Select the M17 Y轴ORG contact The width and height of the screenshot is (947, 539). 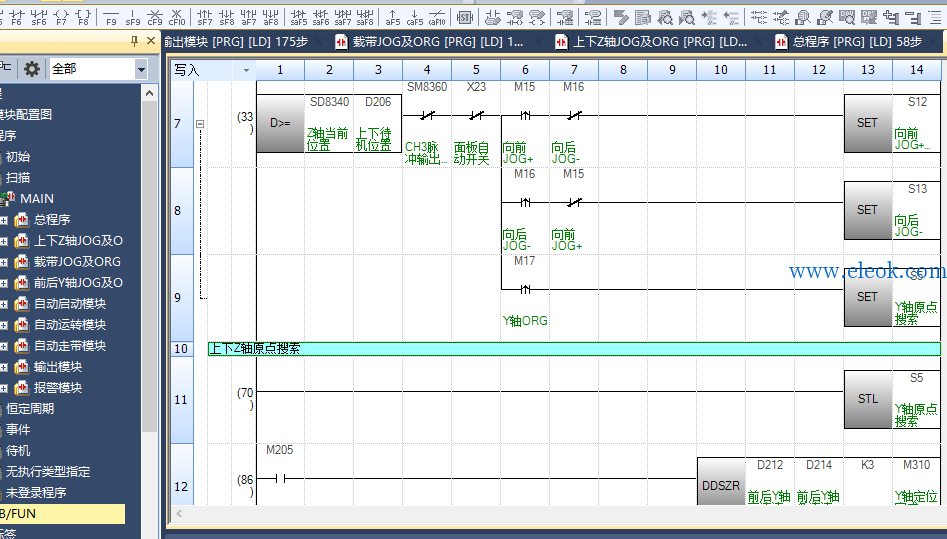tap(525, 289)
